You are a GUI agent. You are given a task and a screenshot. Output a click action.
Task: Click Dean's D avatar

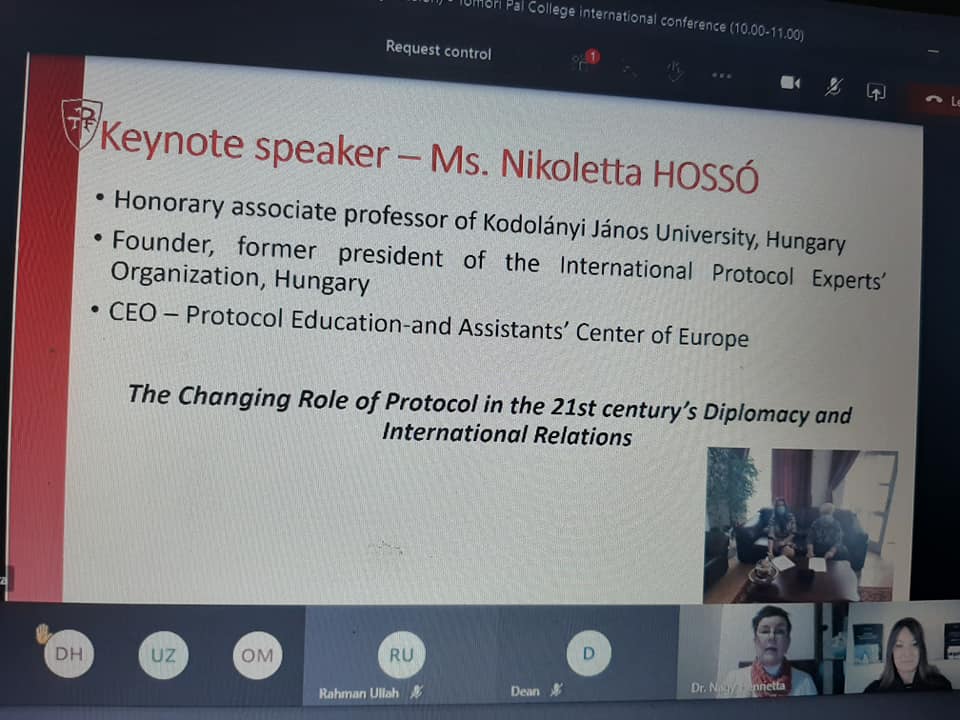(588, 654)
